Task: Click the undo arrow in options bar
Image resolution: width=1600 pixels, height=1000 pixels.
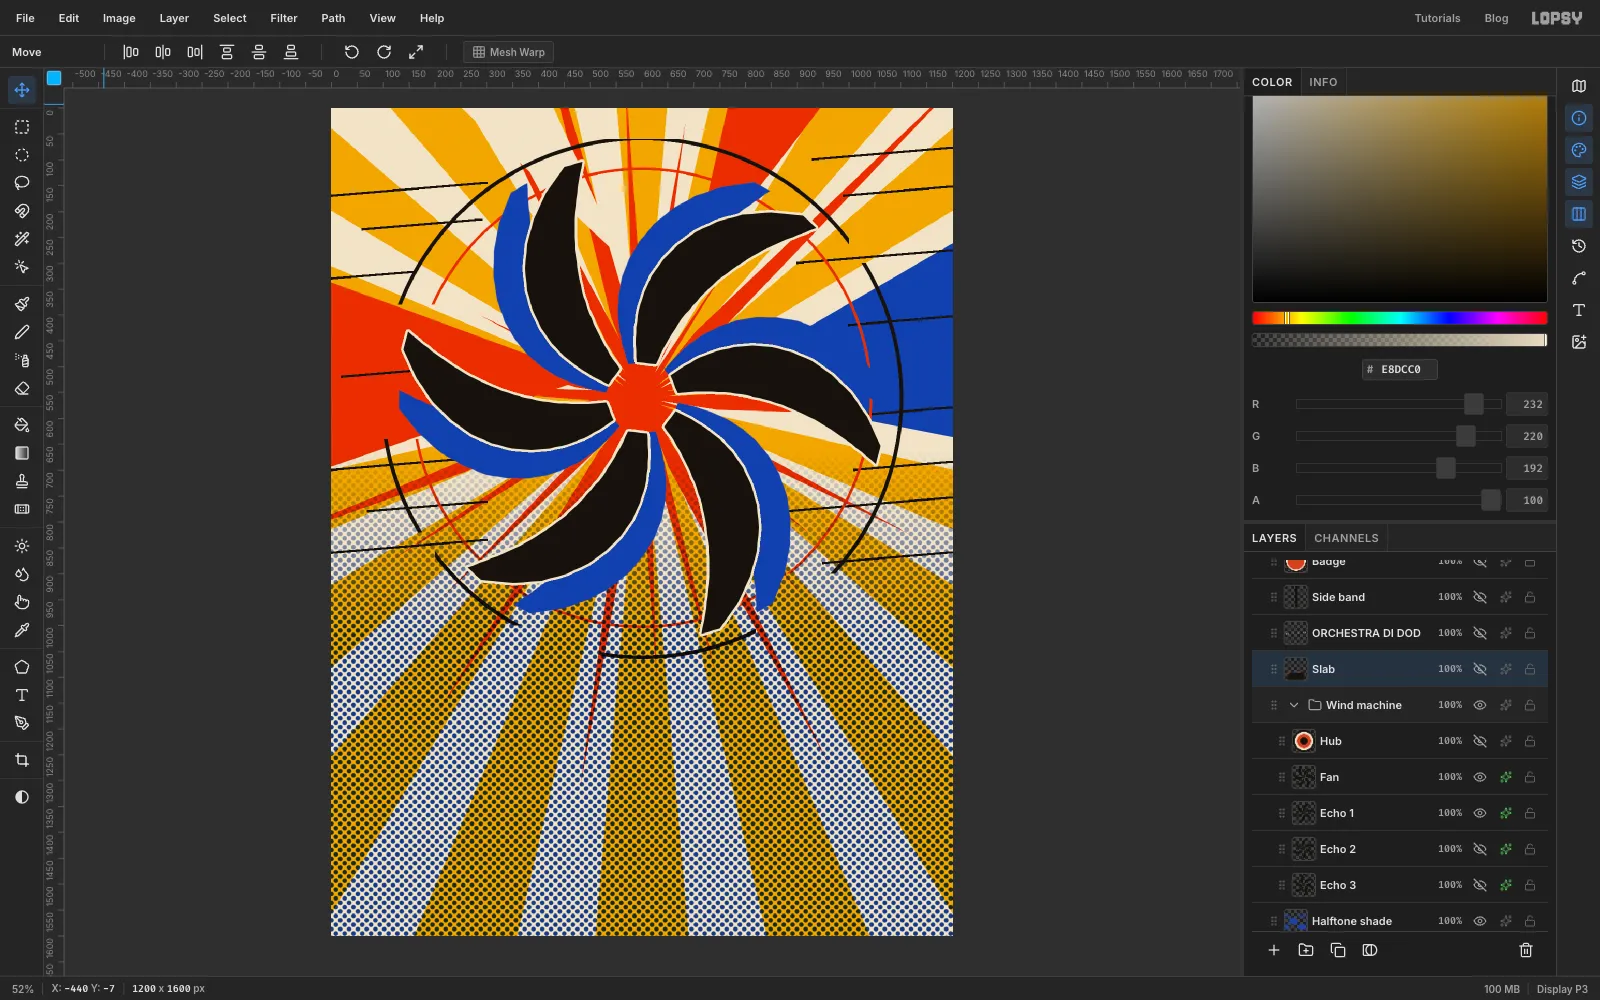Action: (x=352, y=52)
